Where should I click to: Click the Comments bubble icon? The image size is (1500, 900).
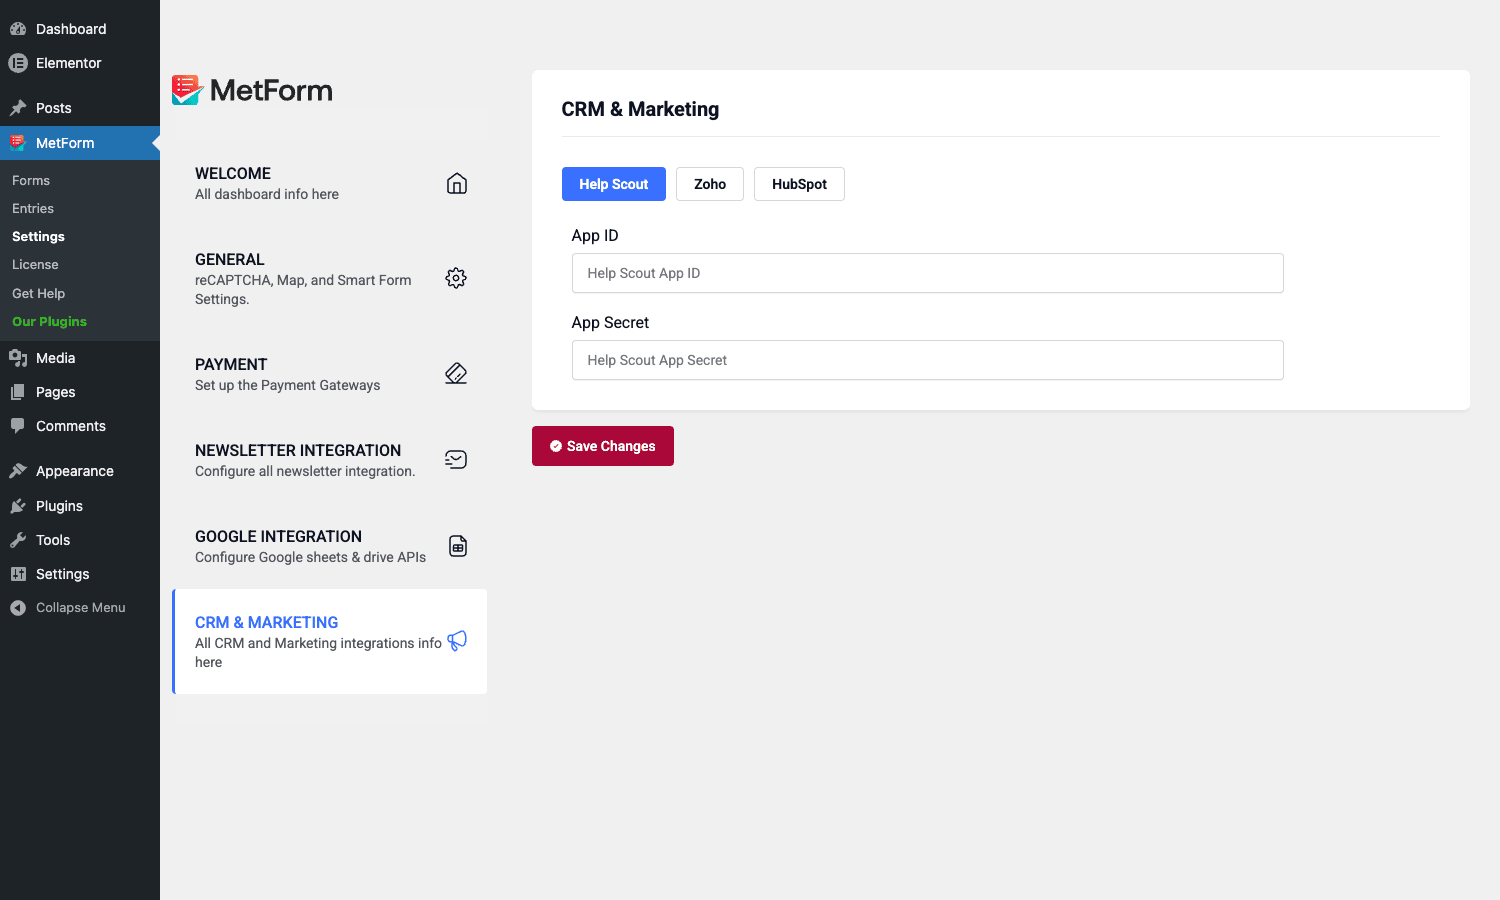point(18,426)
